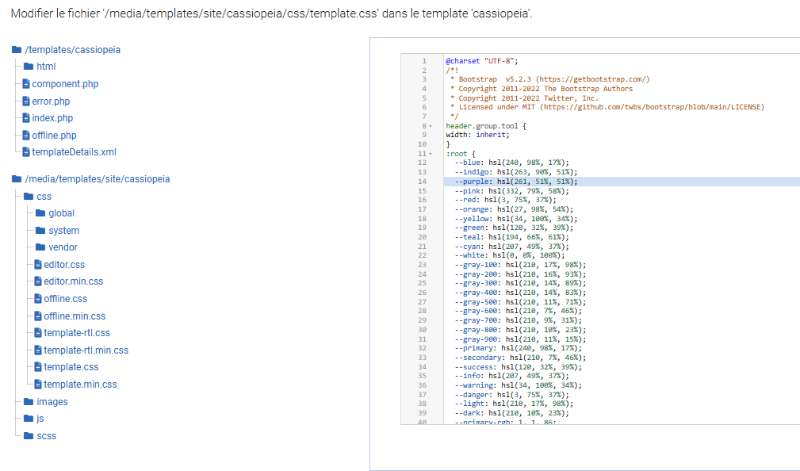Image resolution: width=800 pixels, height=471 pixels.
Task: Click the template.css file icon
Action: click(x=38, y=367)
